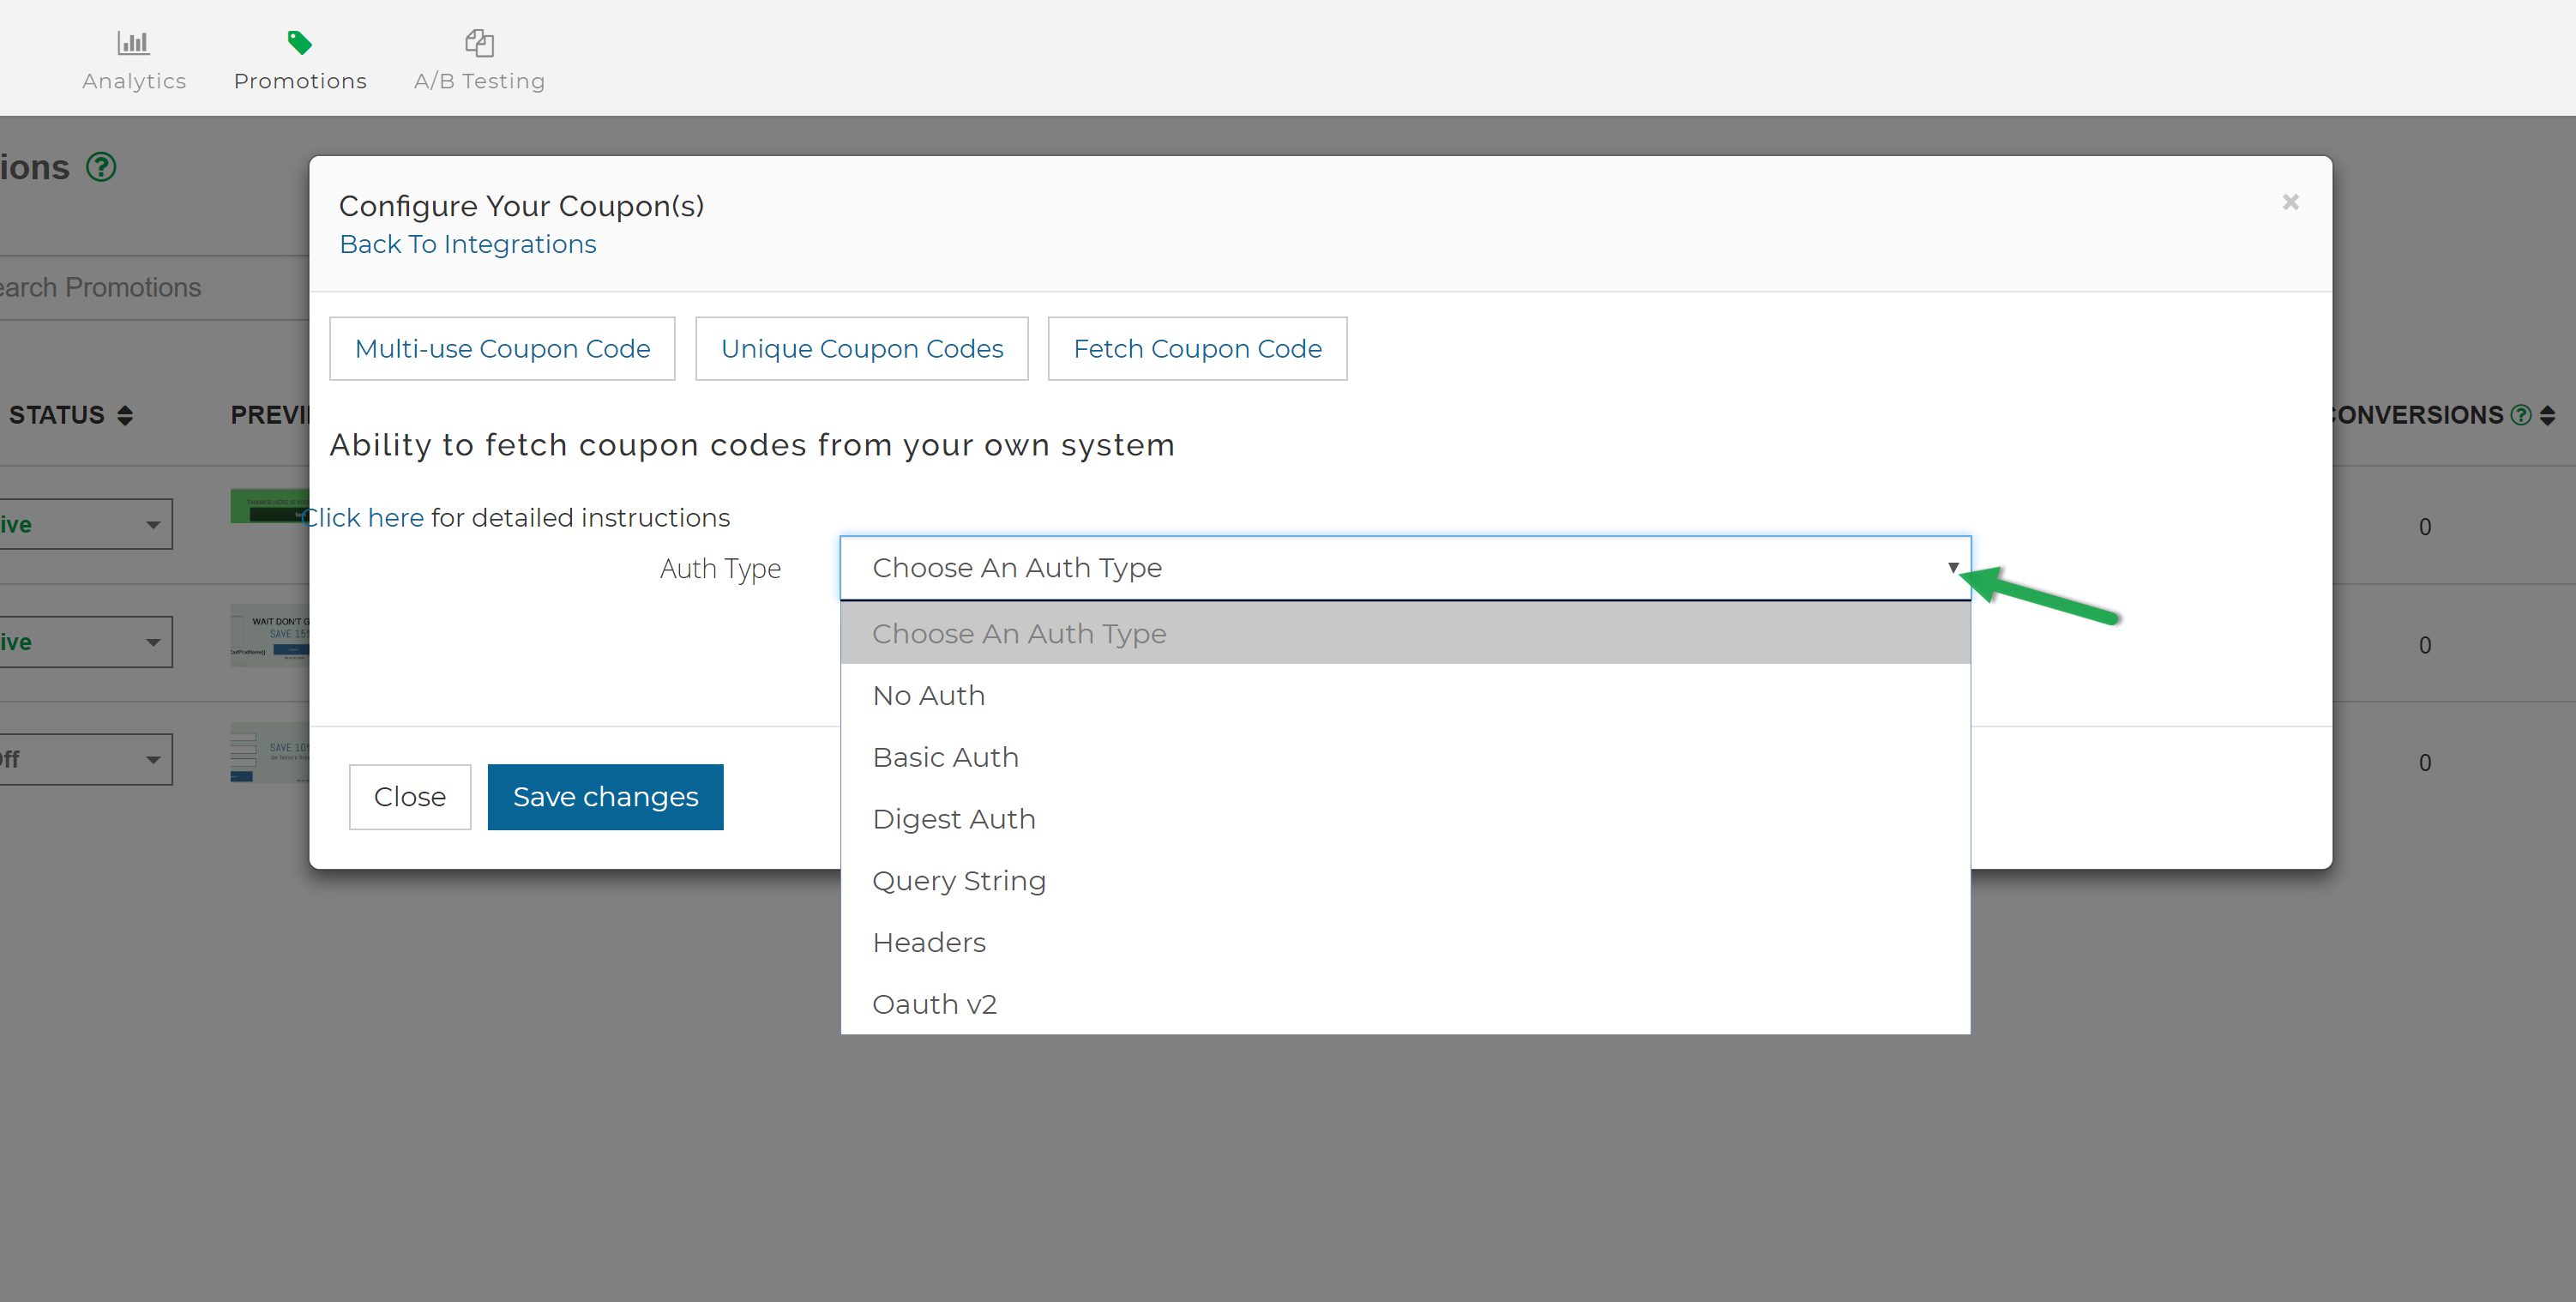Click the help icon next to CONVERSIONS column
Image resolution: width=2576 pixels, height=1302 pixels.
(2520, 414)
